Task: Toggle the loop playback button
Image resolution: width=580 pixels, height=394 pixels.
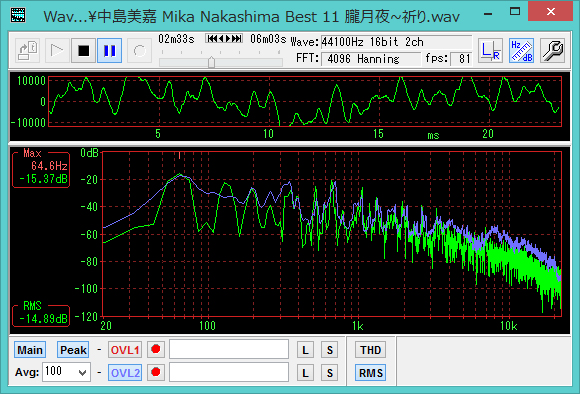Action: (139, 51)
